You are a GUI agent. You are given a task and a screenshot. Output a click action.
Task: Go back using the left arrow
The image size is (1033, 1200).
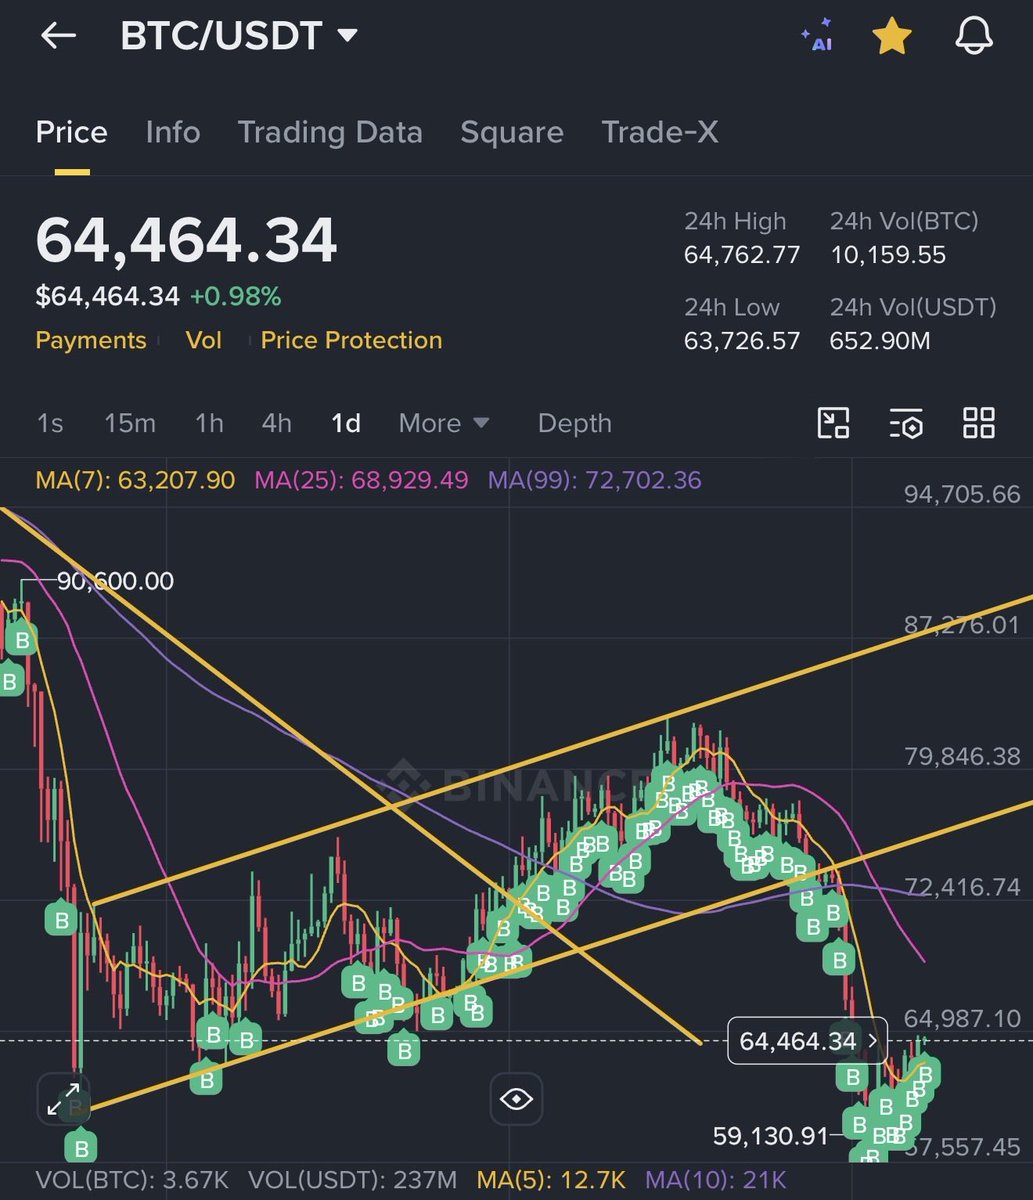(x=58, y=36)
